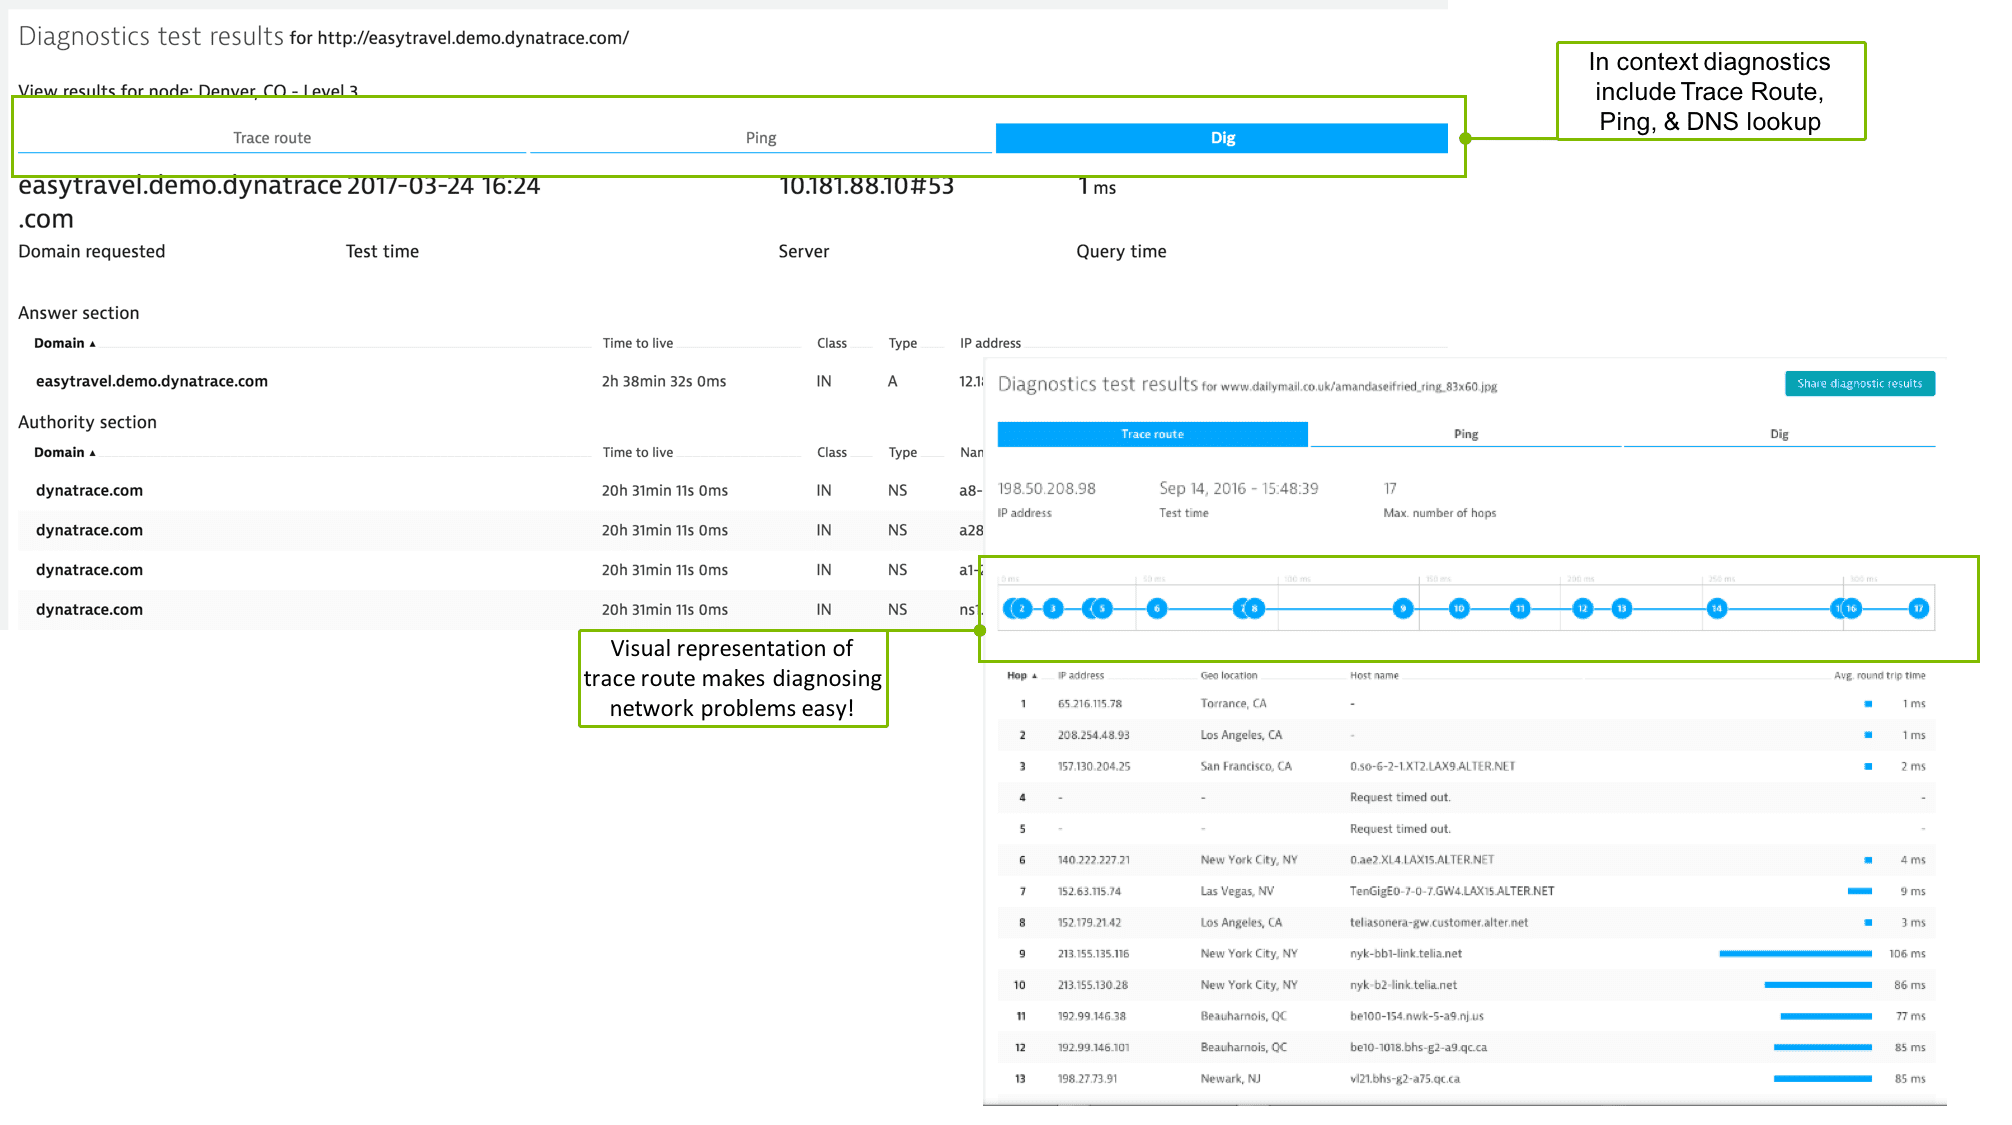Click Type header in Authority section
Screen dimensions: 2012x1125
[903, 452]
